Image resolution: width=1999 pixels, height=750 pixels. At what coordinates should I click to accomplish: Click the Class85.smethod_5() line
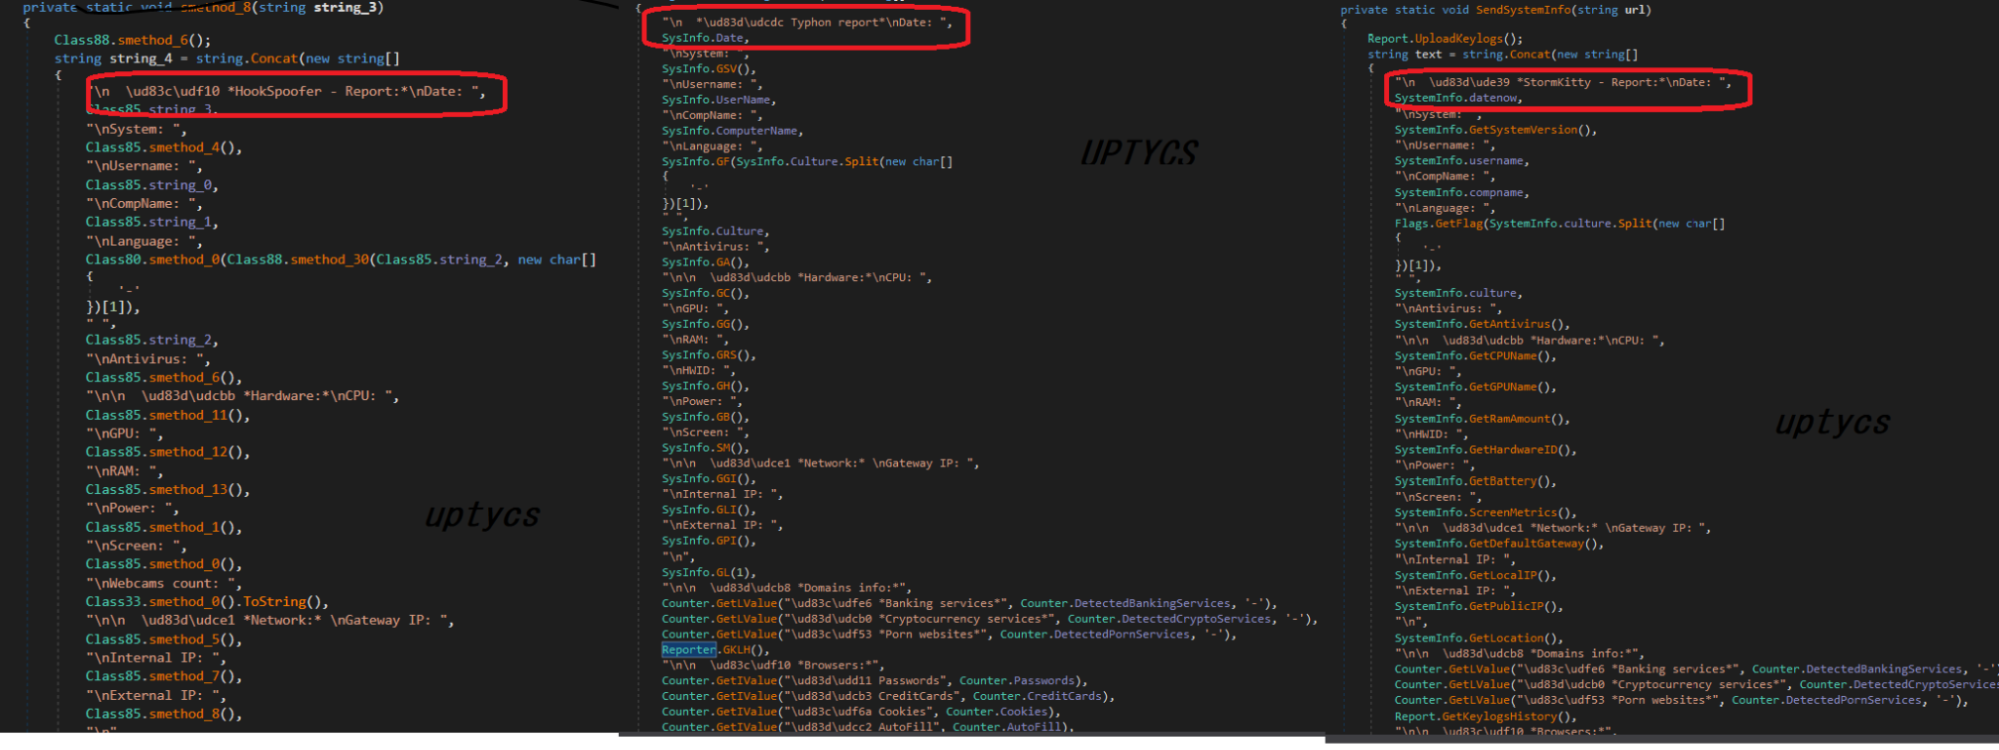164,639
